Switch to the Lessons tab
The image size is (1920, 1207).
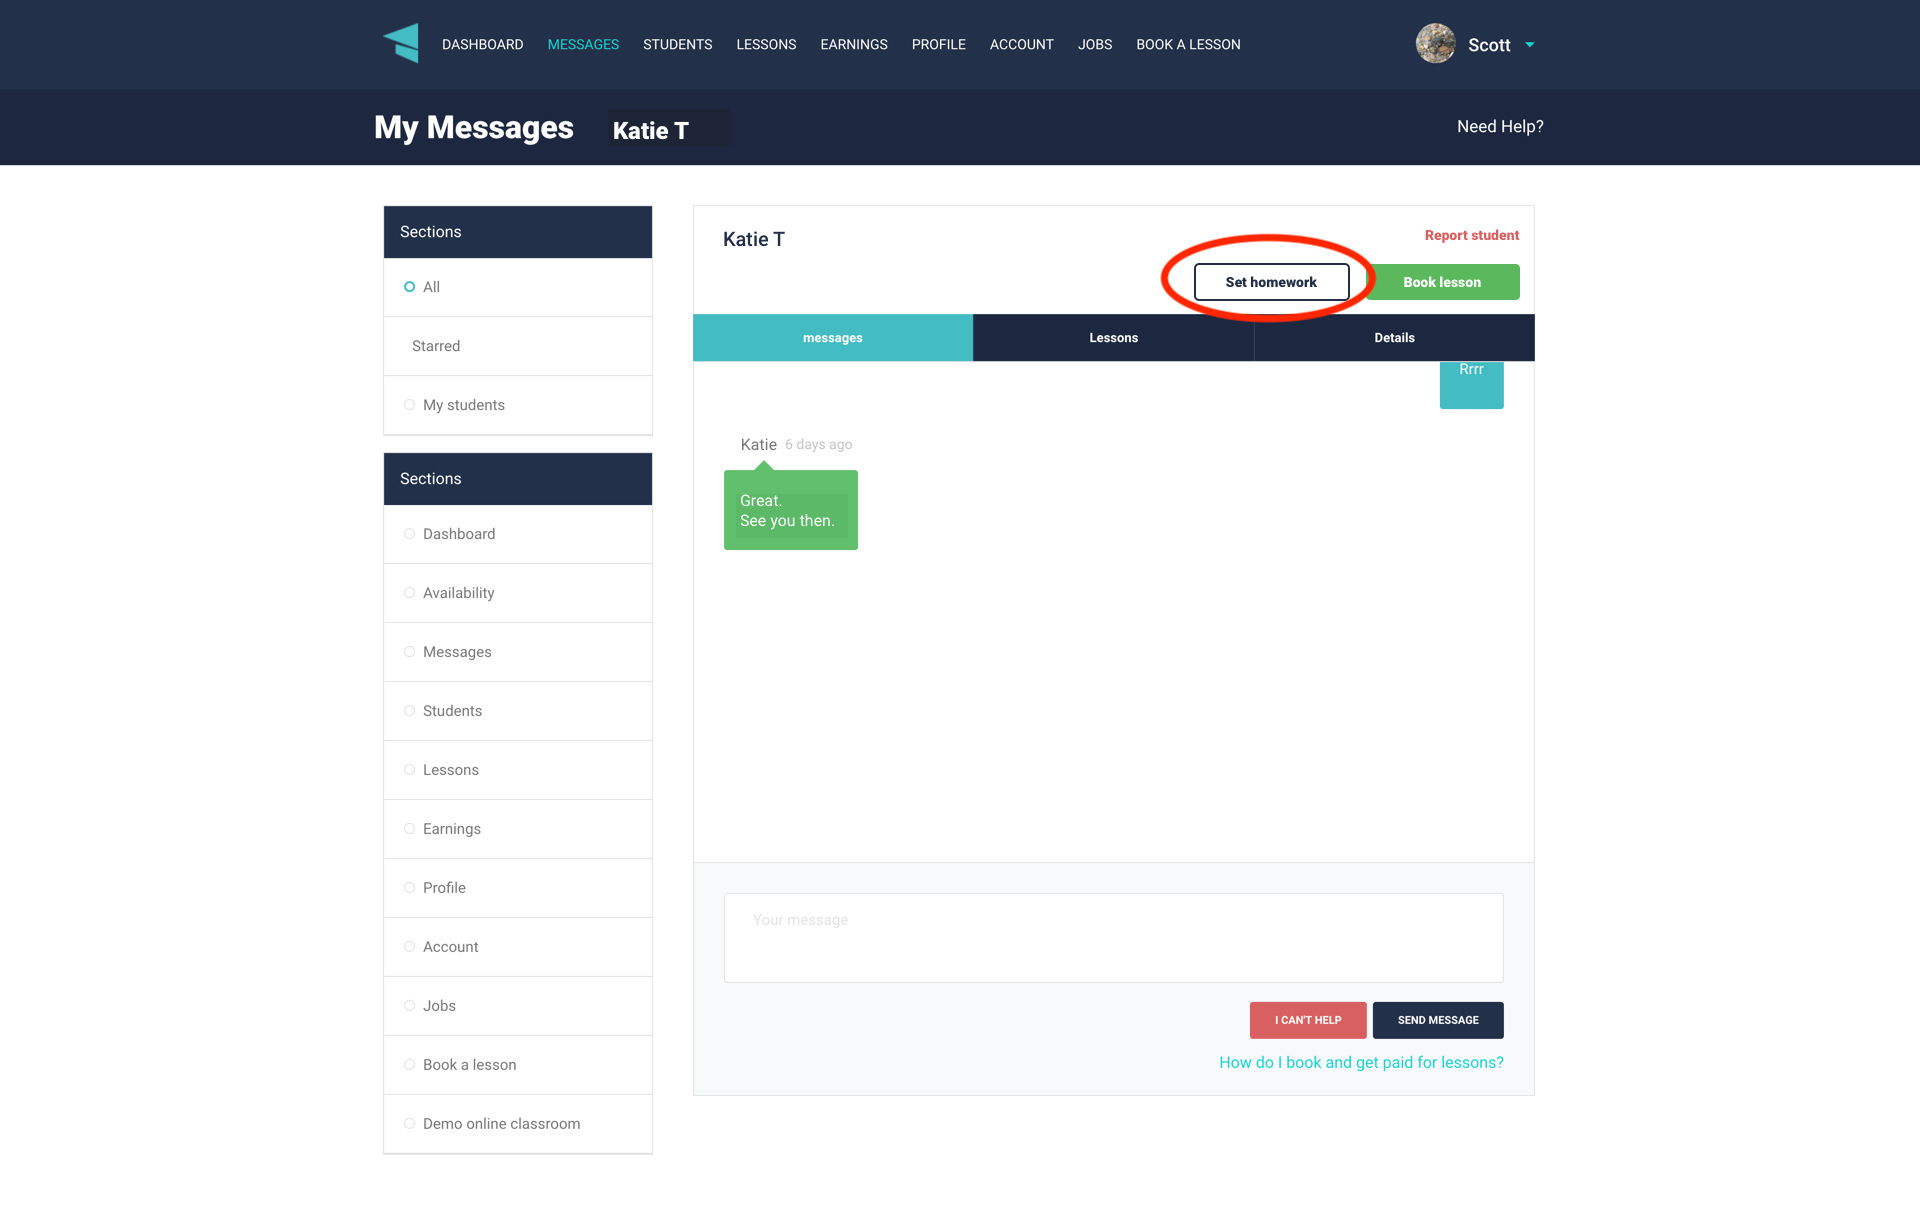coord(1113,338)
